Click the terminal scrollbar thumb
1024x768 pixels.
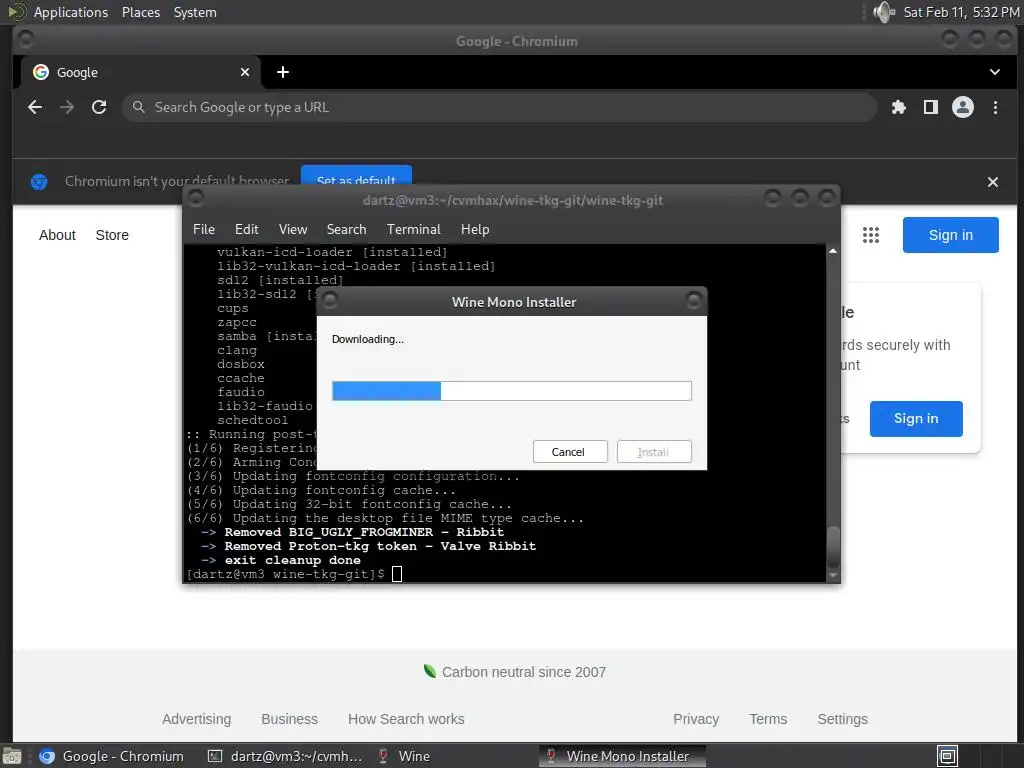click(833, 547)
